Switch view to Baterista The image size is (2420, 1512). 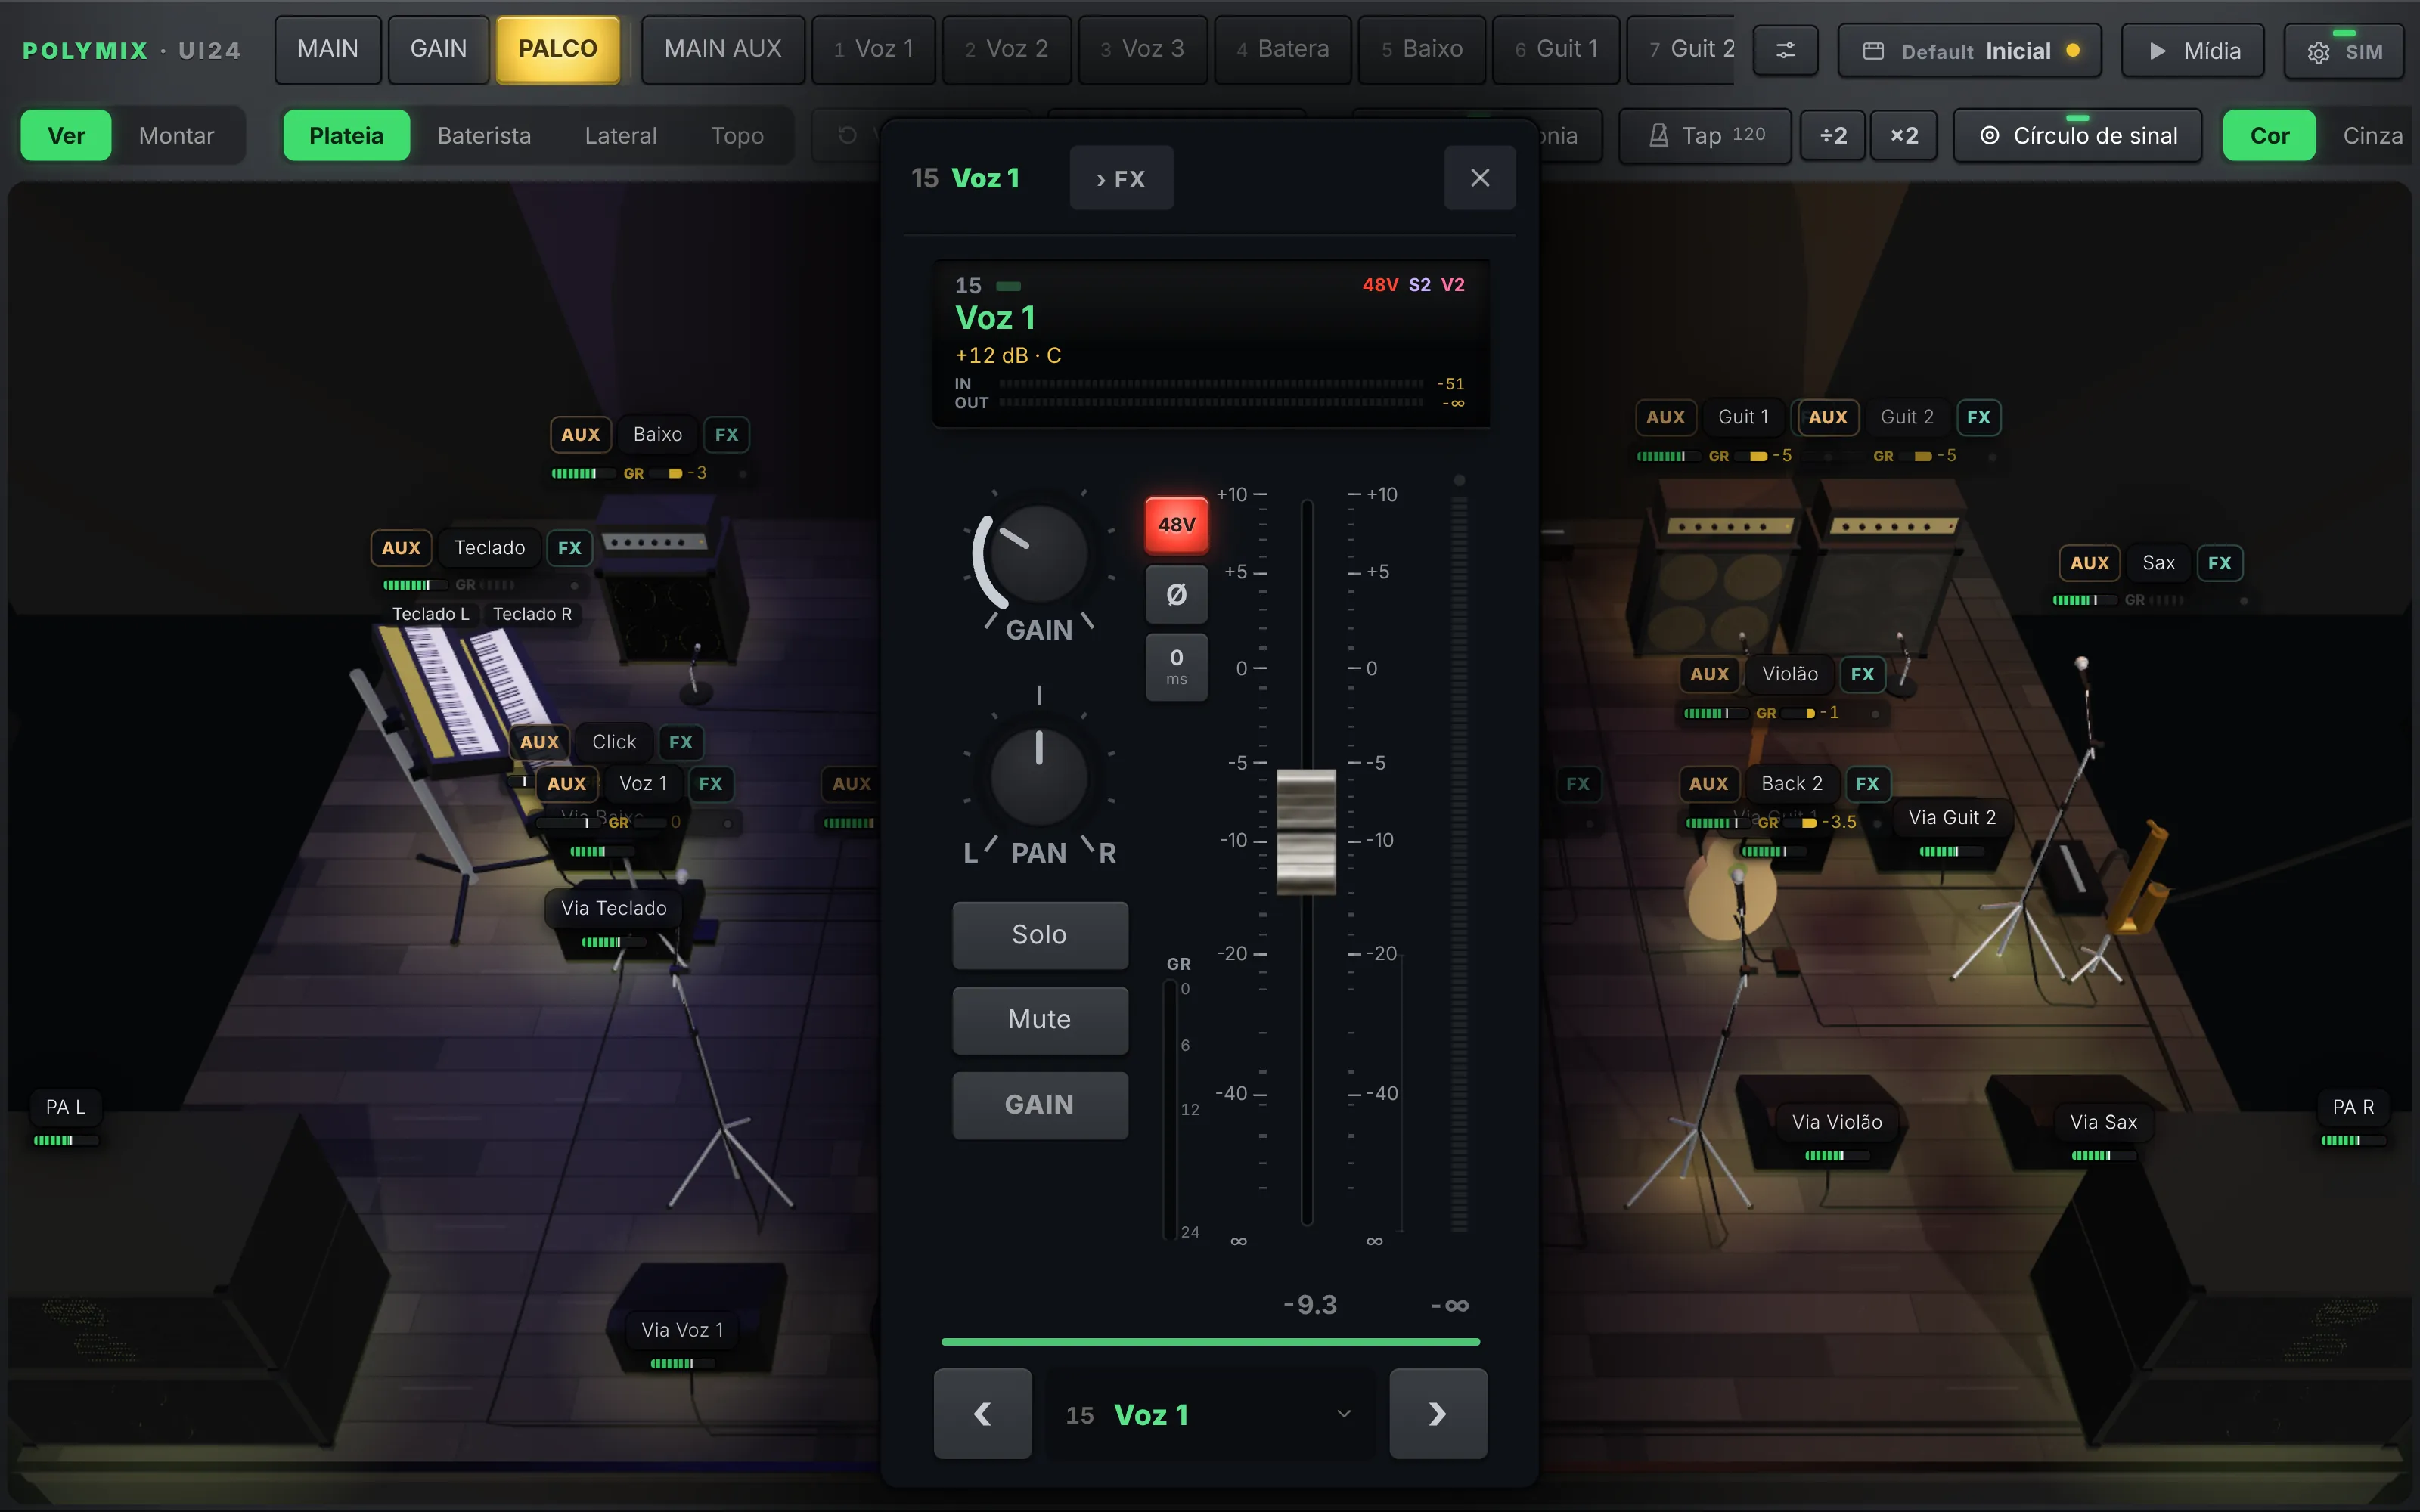point(484,135)
